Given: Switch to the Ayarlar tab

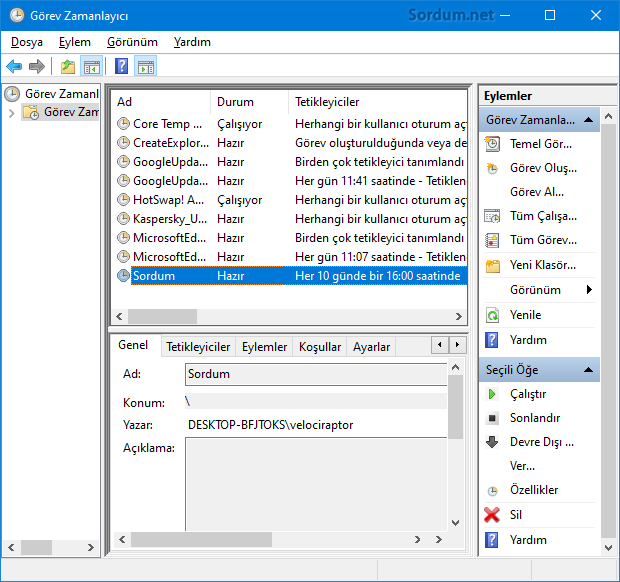Looking at the screenshot, I should click(x=371, y=347).
